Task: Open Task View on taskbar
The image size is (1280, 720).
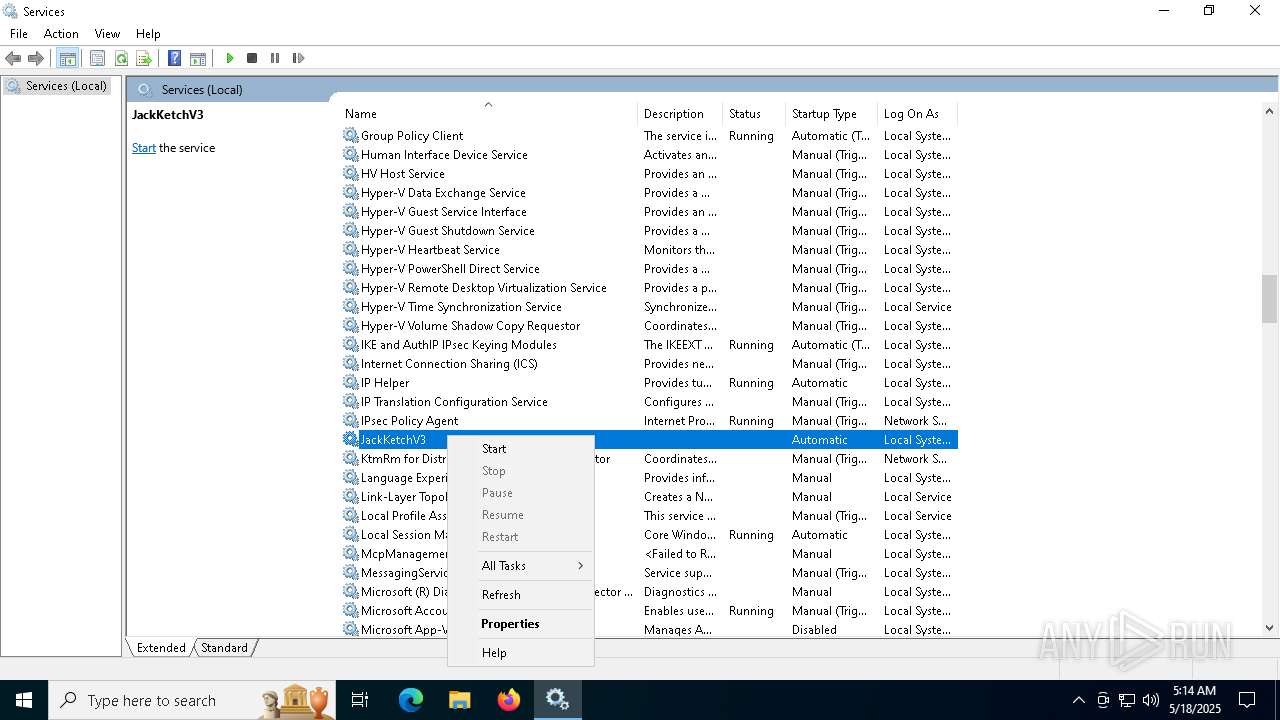Action: [360, 700]
